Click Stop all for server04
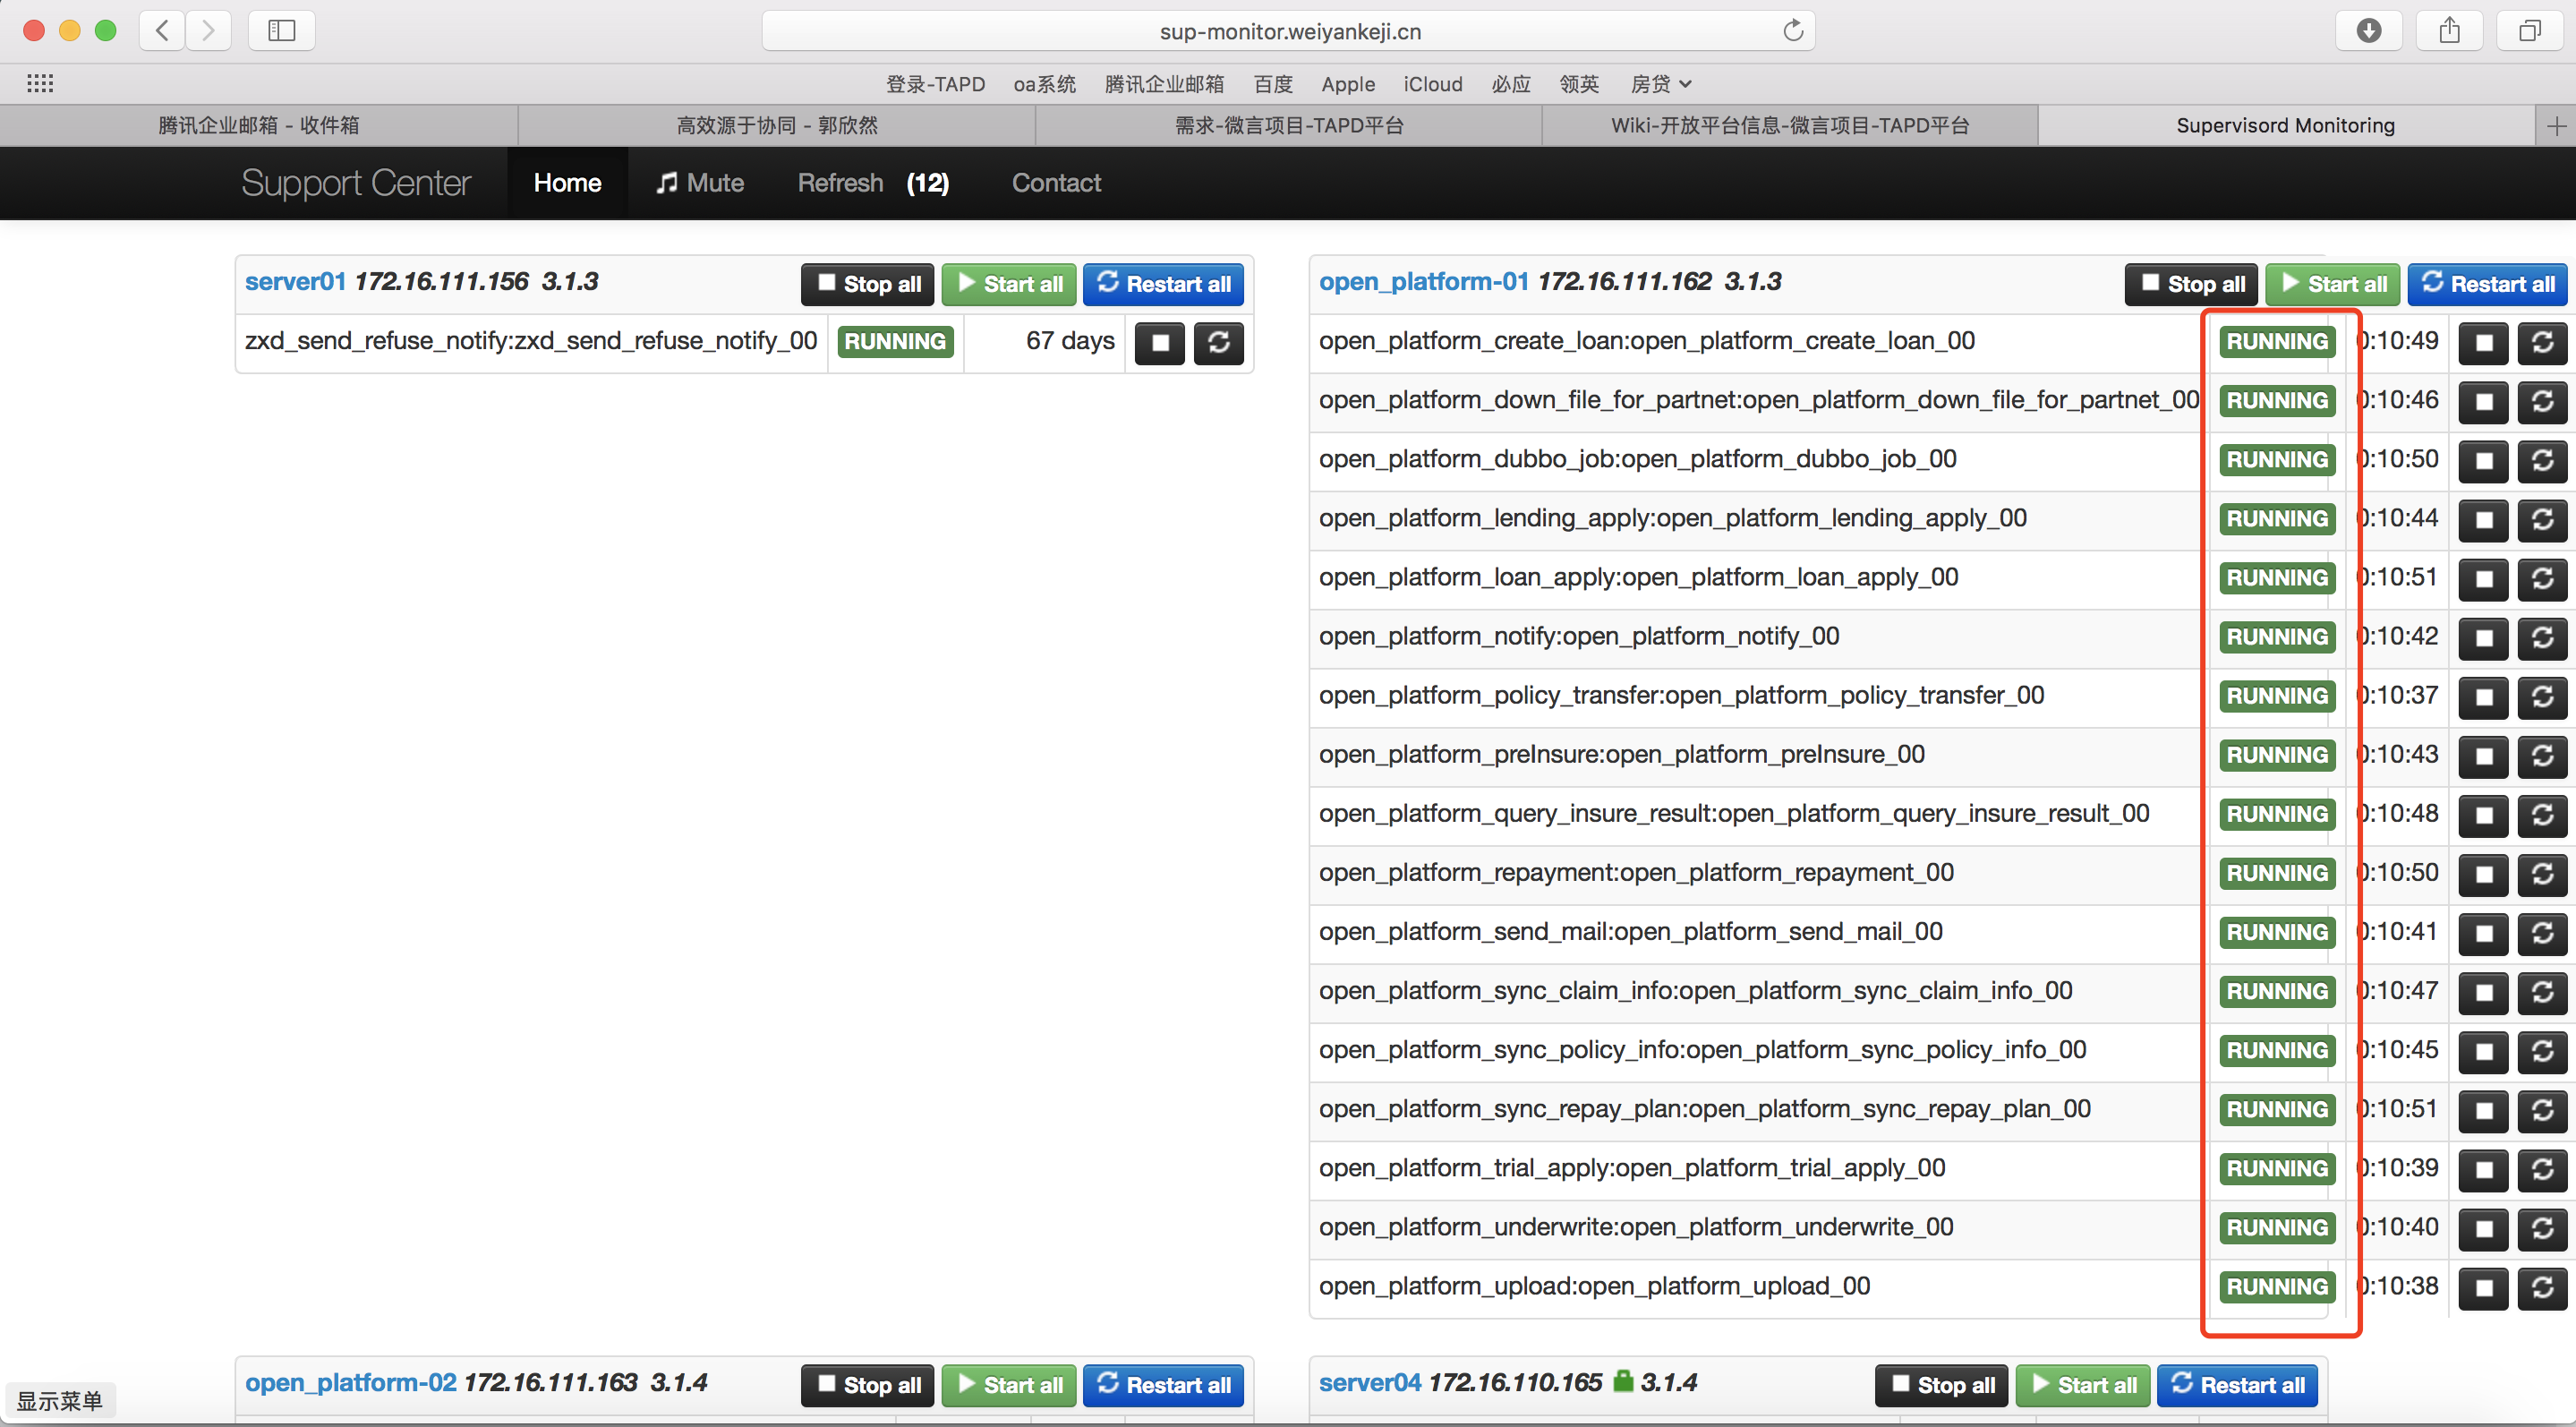 pos(1941,1385)
